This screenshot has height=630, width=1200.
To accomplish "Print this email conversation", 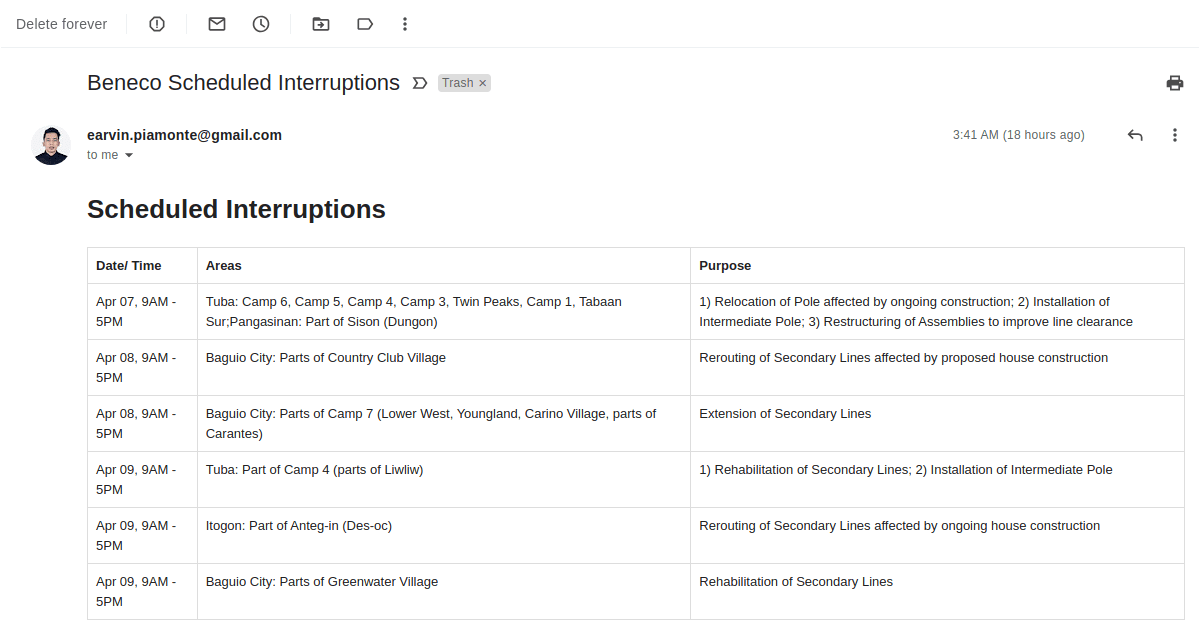I will 1175,83.
